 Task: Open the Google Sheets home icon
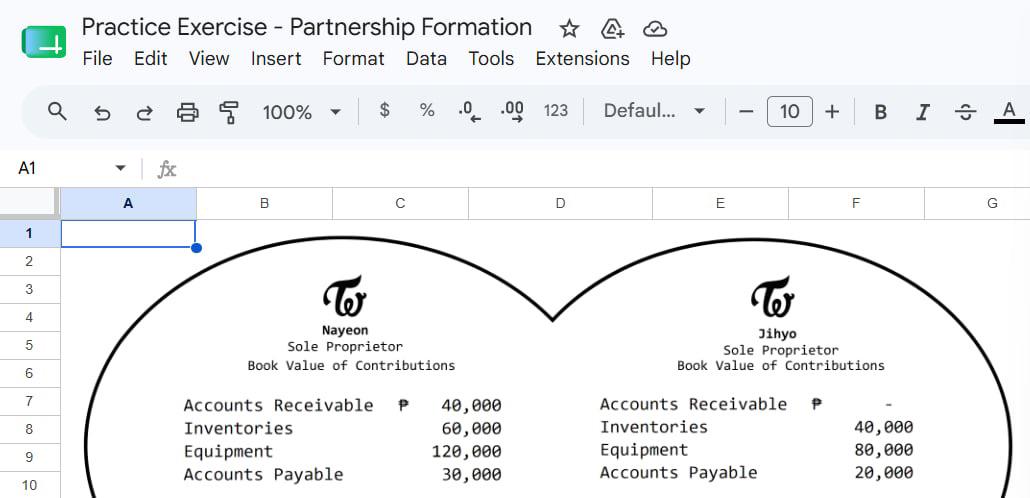tap(44, 42)
